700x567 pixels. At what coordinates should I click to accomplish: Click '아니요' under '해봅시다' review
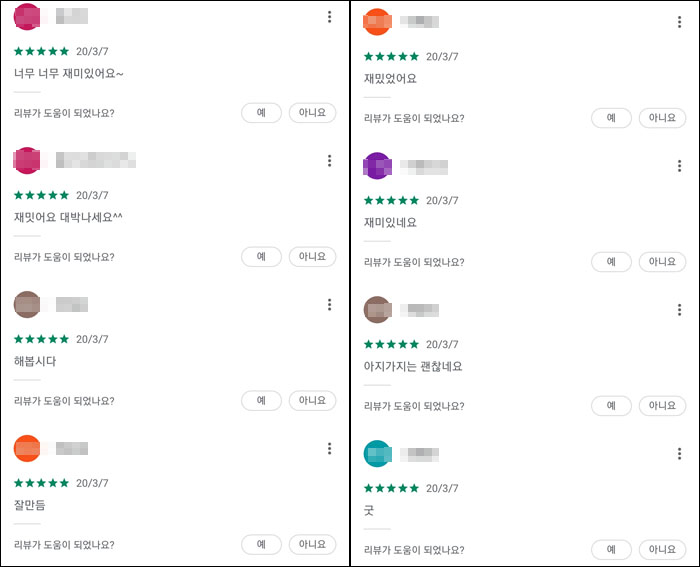(x=312, y=401)
